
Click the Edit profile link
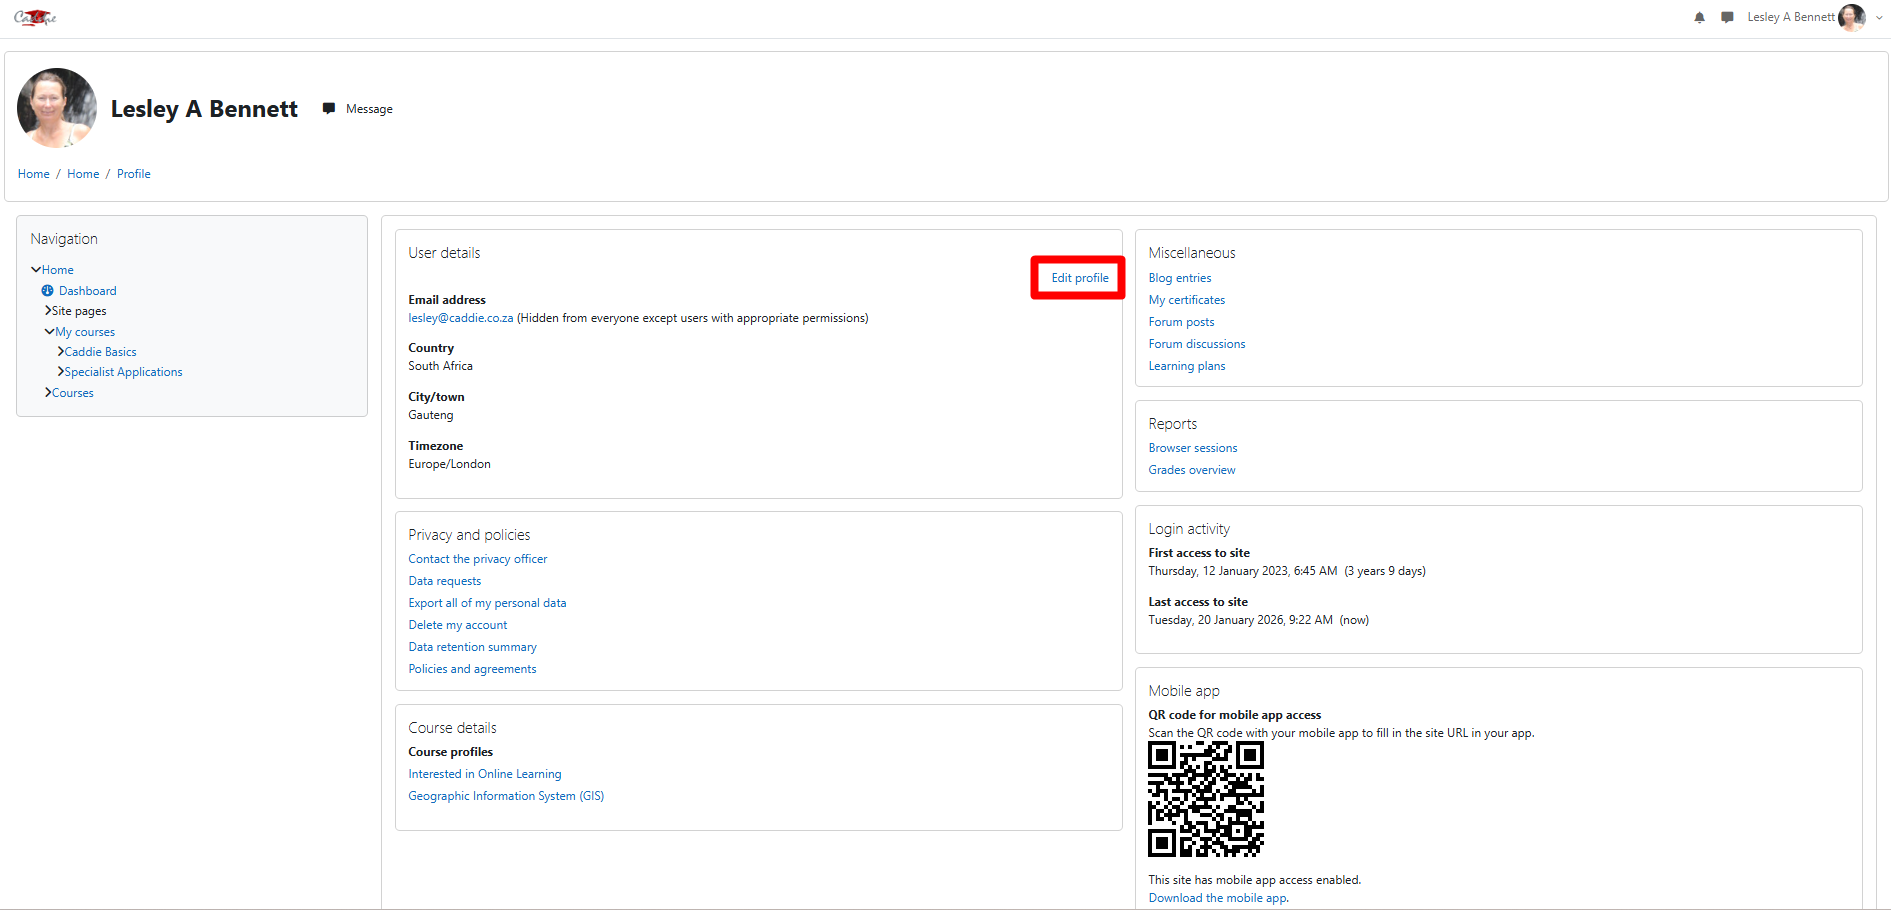[1079, 278]
